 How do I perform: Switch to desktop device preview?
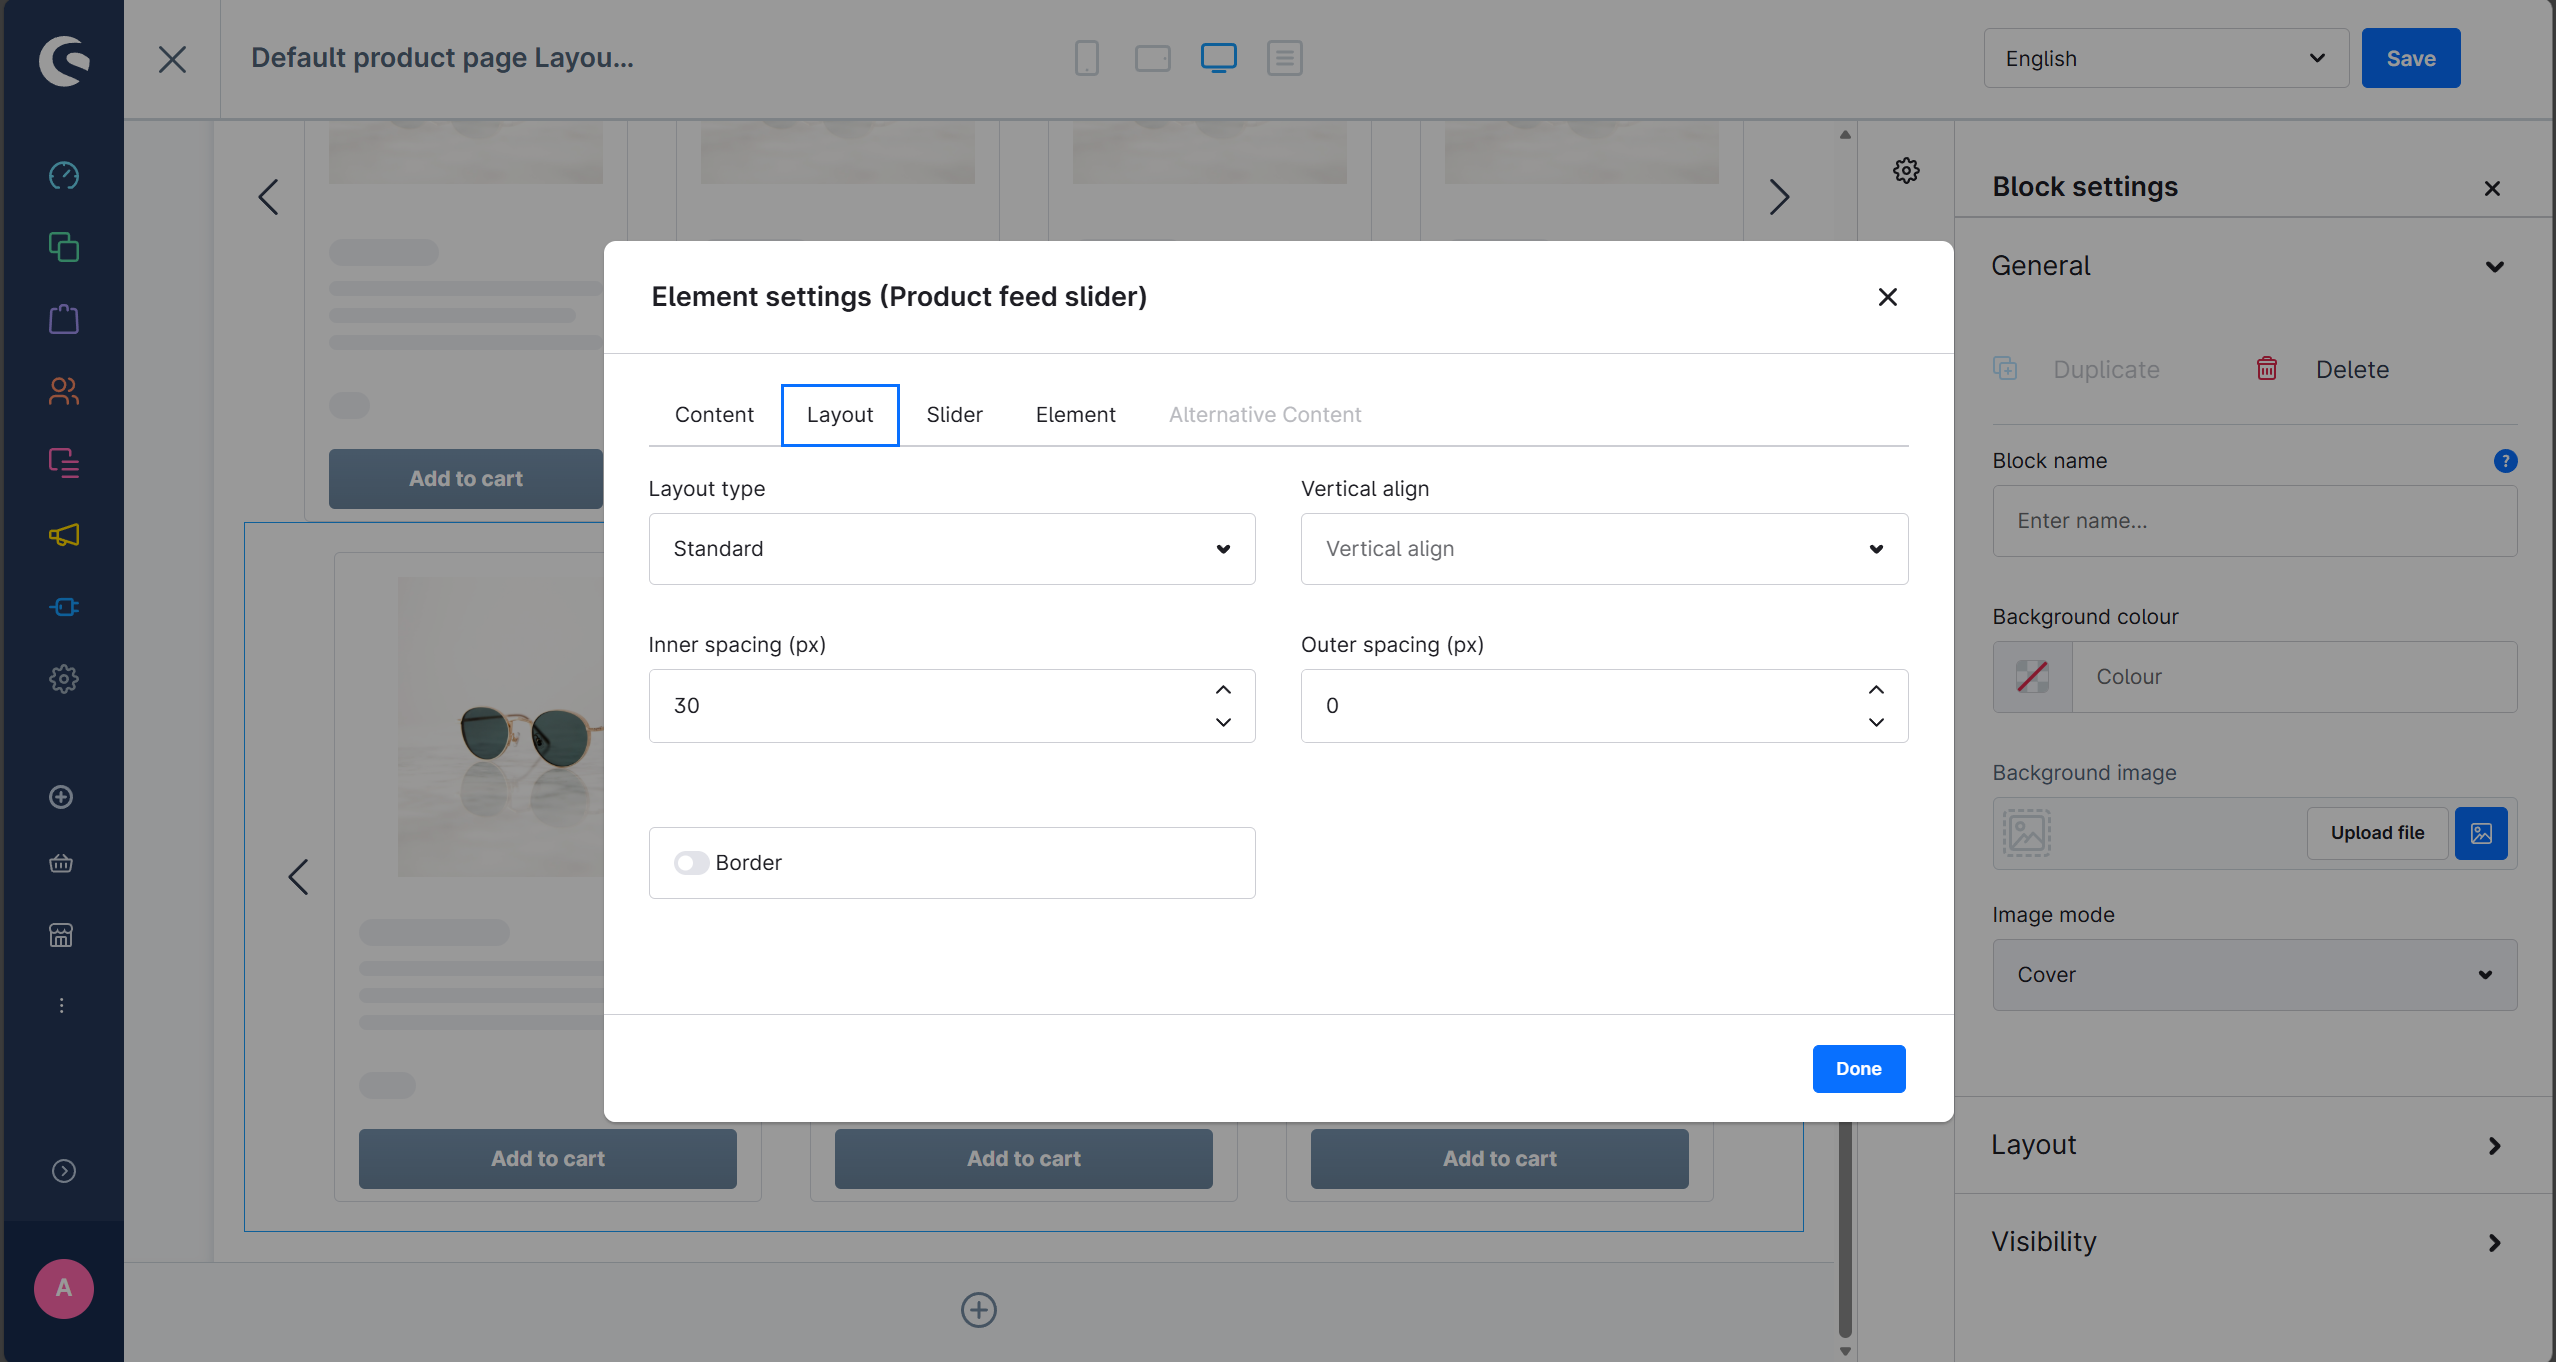coord(1219,58)
